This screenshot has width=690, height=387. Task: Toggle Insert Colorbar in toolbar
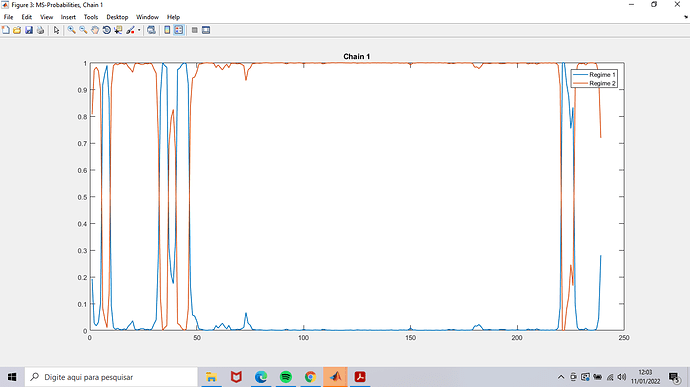[x=167, y=30]
